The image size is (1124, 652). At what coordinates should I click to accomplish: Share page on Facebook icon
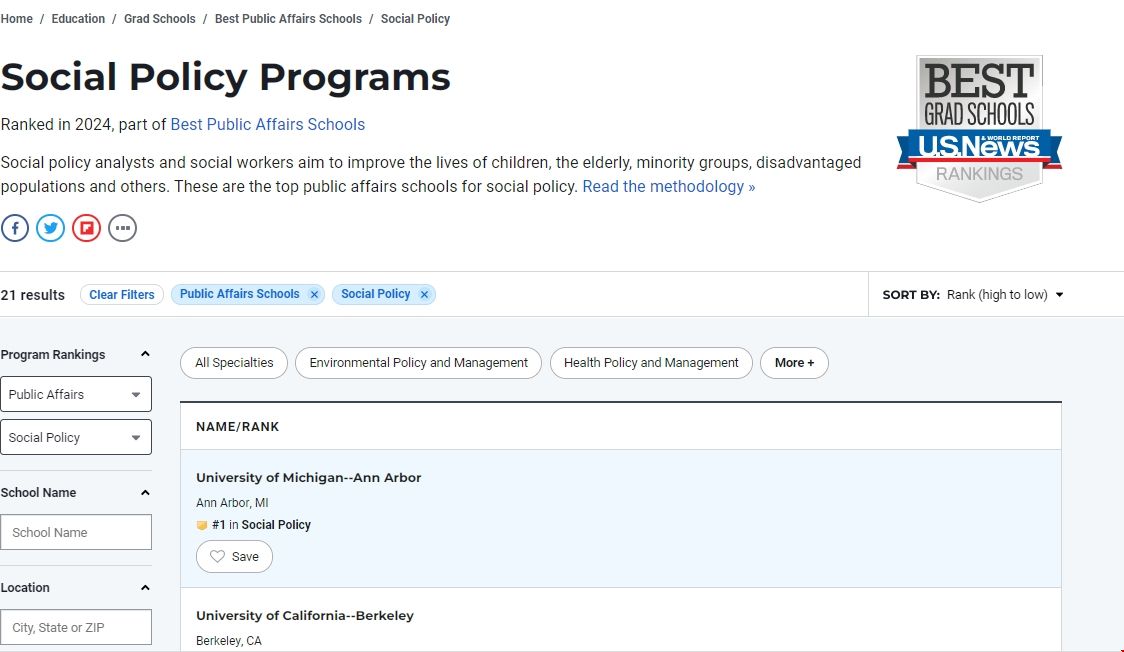pos(15,228)
